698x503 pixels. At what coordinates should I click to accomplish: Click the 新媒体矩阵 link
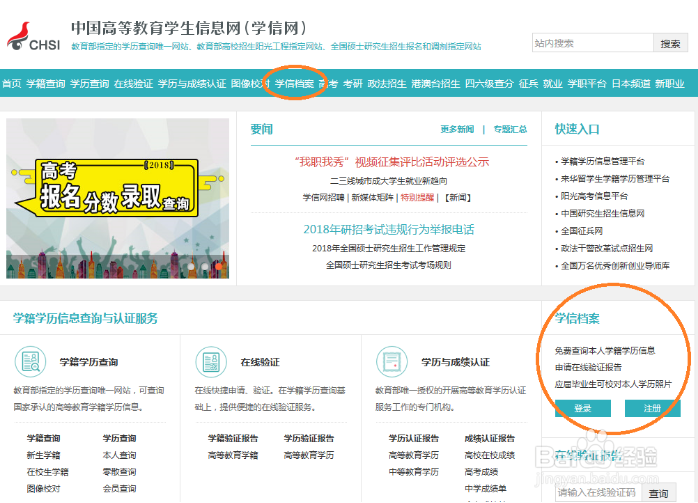pyautogui.click(x=373, y=197)
